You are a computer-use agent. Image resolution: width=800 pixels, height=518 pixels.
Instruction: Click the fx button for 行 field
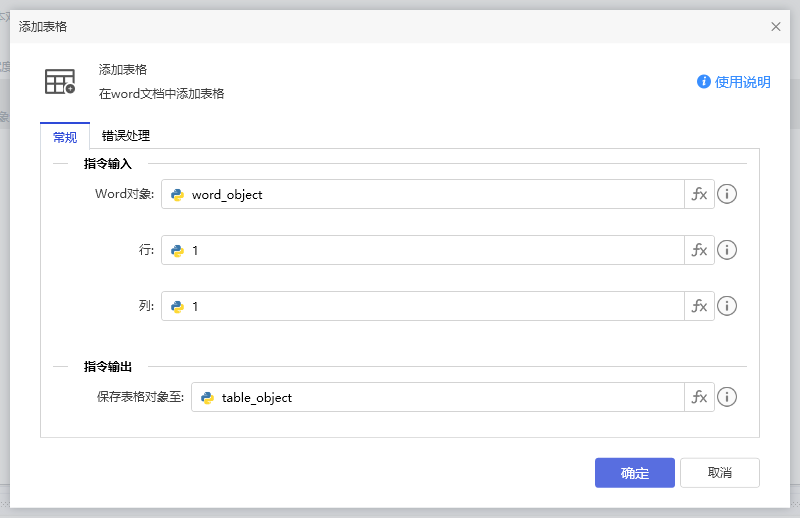coord(699,250)
